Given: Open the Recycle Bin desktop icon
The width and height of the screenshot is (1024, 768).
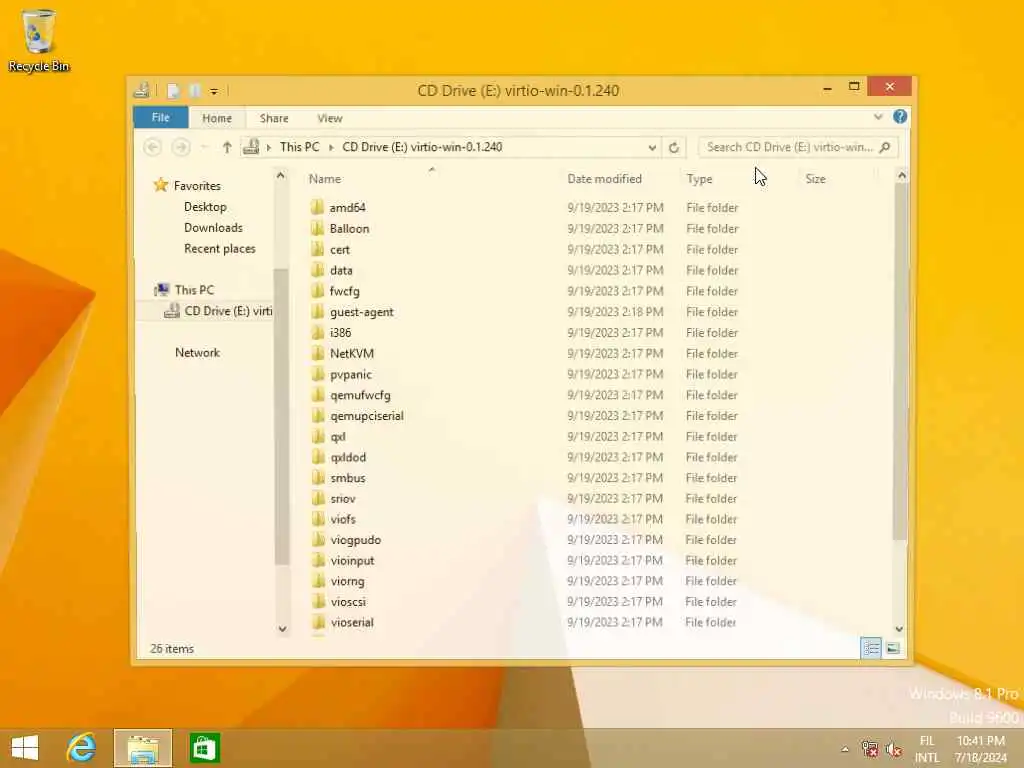Looking at the screenshot, I should click(x=39, y=40).
